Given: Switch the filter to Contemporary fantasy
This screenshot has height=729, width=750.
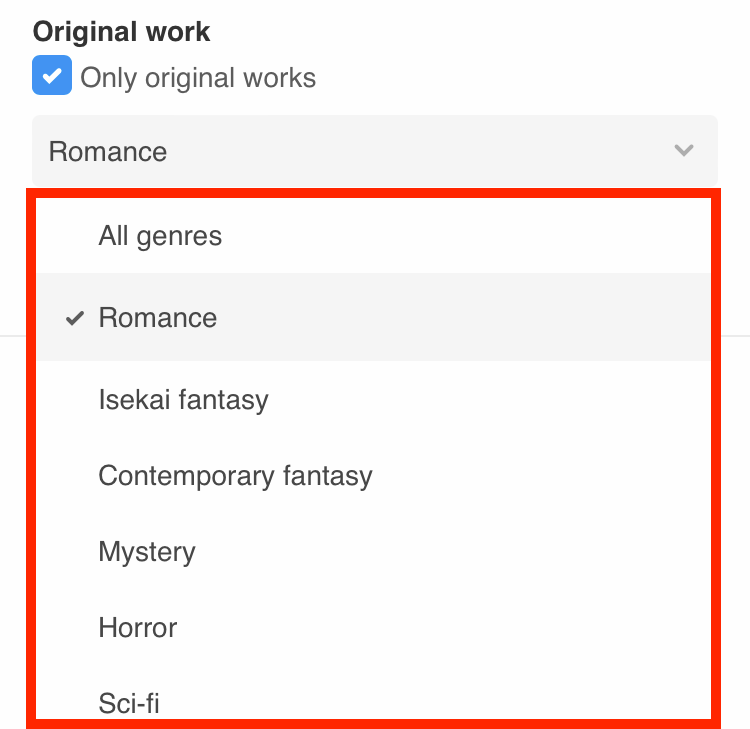Looking at the screenshot, I should [235, 475].
